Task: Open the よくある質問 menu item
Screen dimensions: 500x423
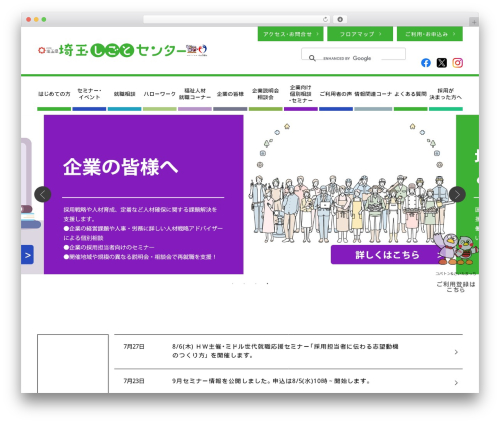Action: tap(410, 94)
